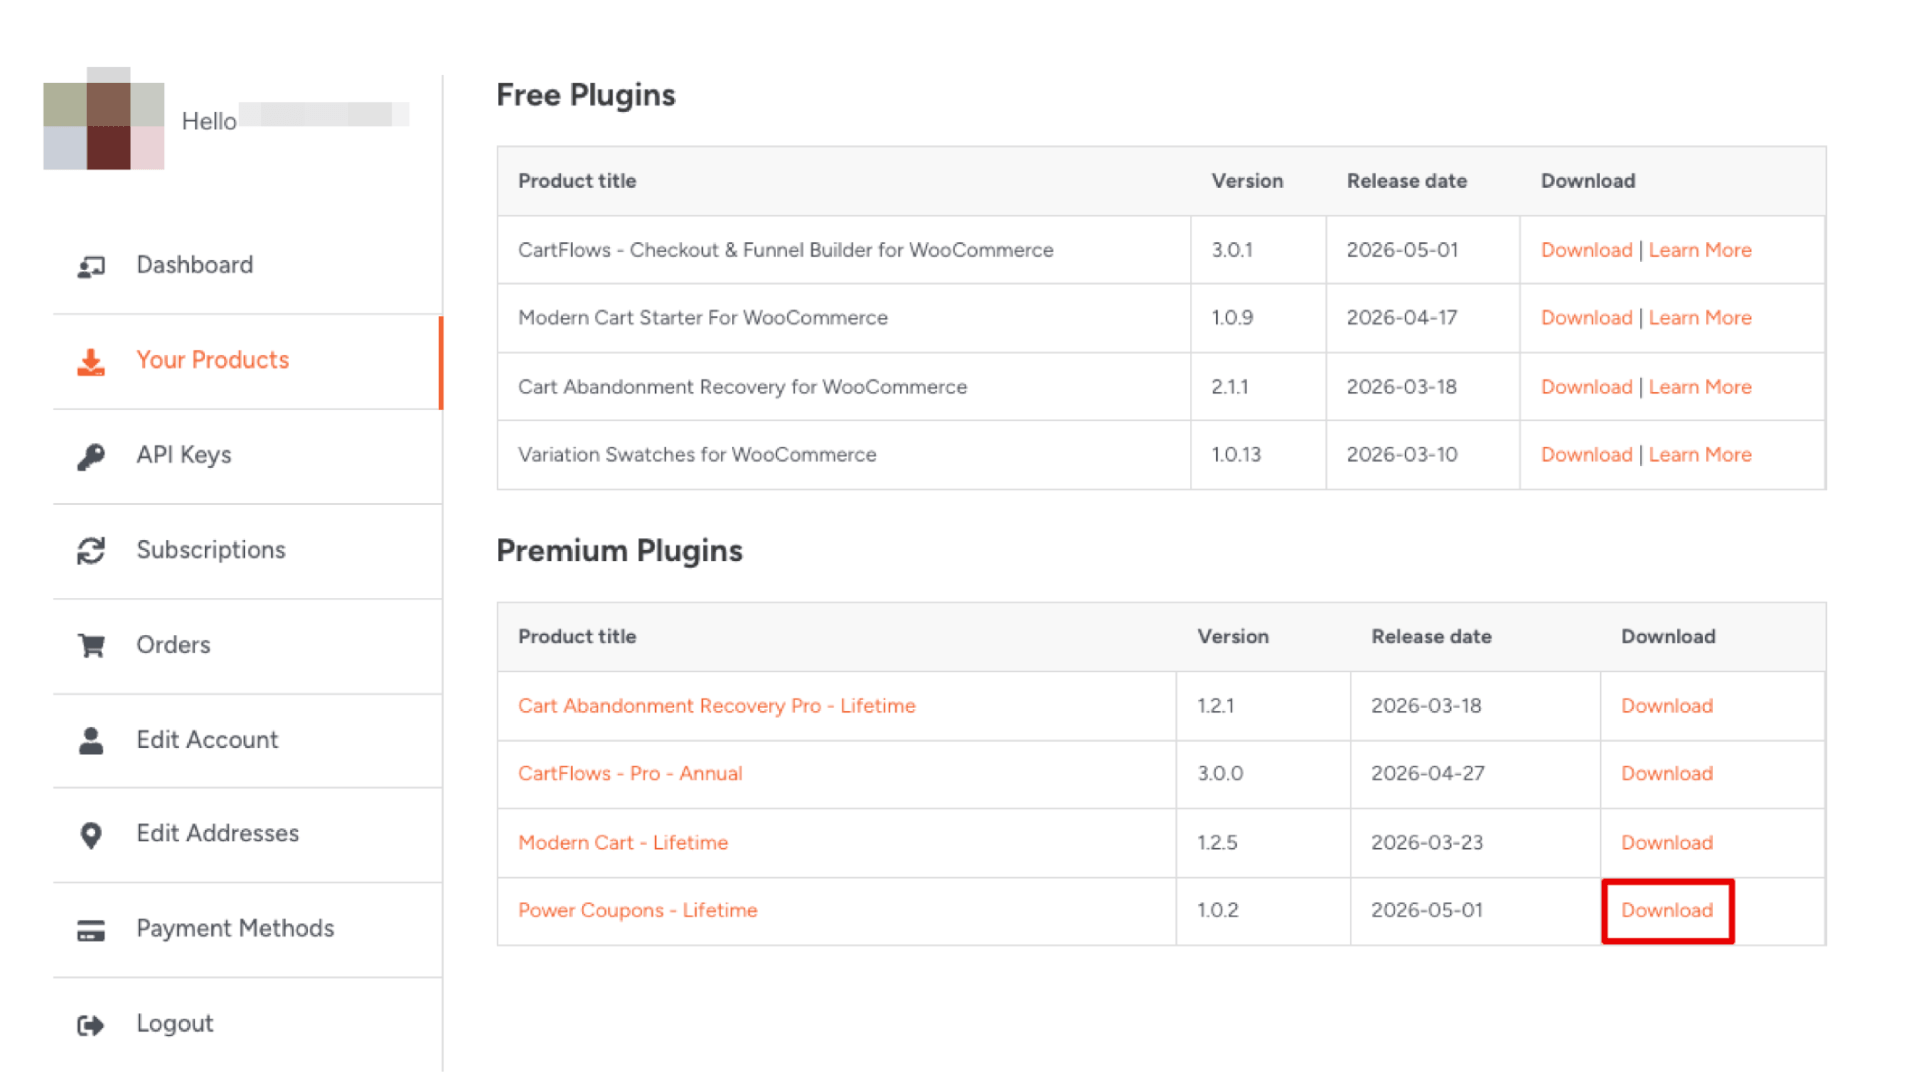The image size is (1920, 1083).
Task: Click the Dashboard icon in sidebar
Action: click(91, 266)
